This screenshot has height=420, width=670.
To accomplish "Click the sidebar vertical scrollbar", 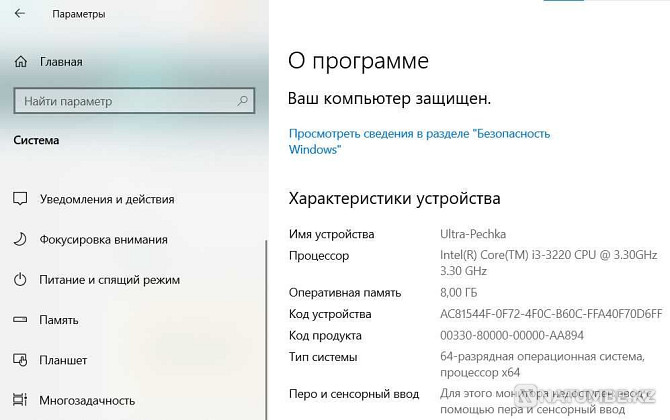I will (267, 329).
